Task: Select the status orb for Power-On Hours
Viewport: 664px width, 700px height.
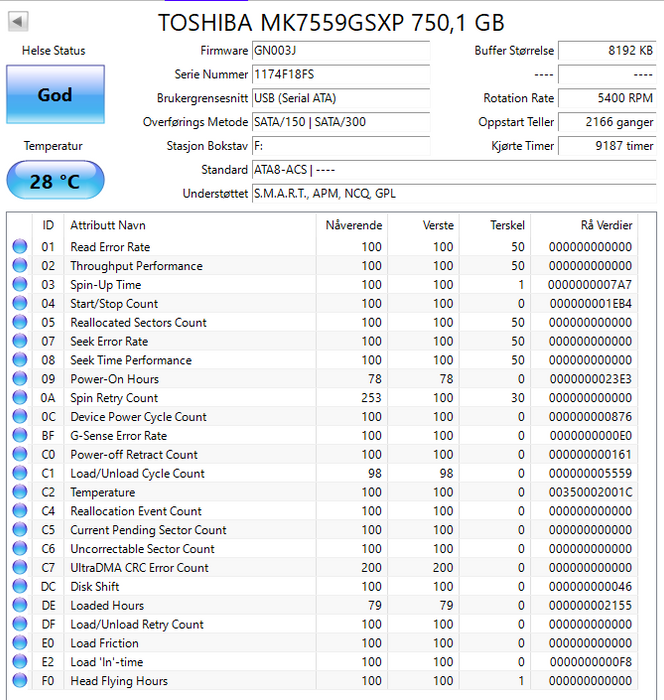Action: pos(20,379)
